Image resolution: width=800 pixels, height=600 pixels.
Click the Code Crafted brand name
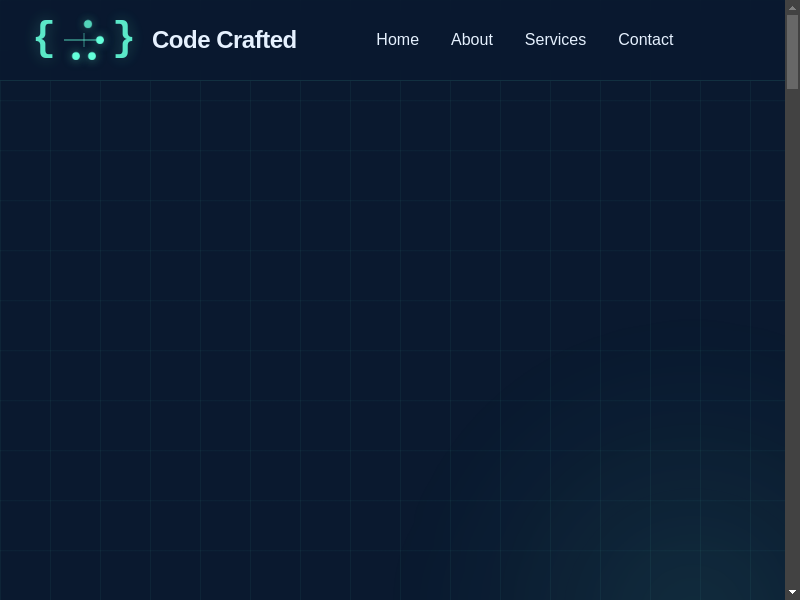tap(224, 40)
